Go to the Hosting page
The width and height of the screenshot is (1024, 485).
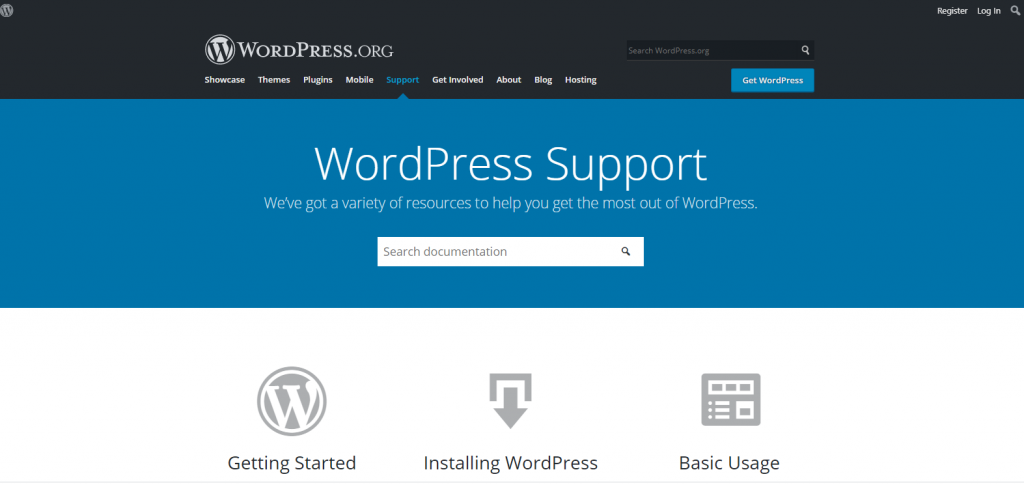[x=581, y=80]
